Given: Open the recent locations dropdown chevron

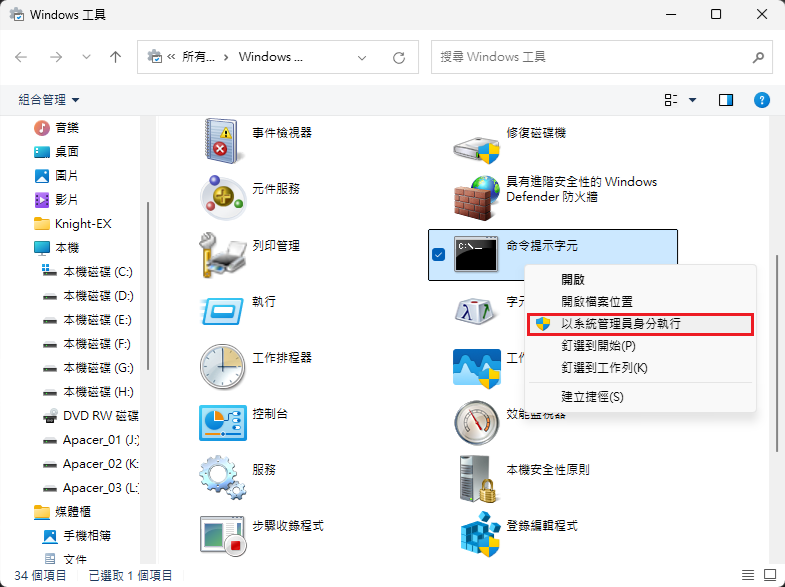Looking at the screenshot, I should point(86,57).
